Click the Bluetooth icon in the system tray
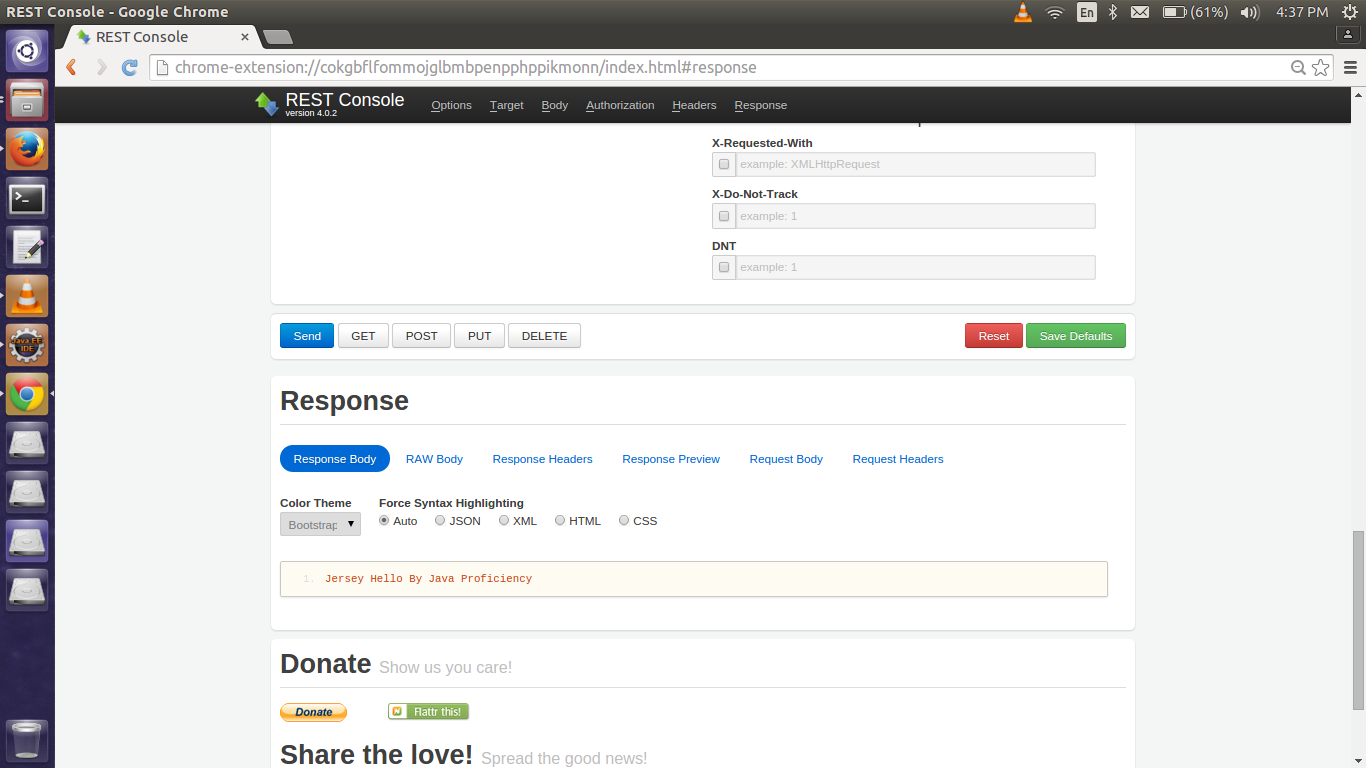Viewport: 1366px width, 768px height. (1113, 14)
